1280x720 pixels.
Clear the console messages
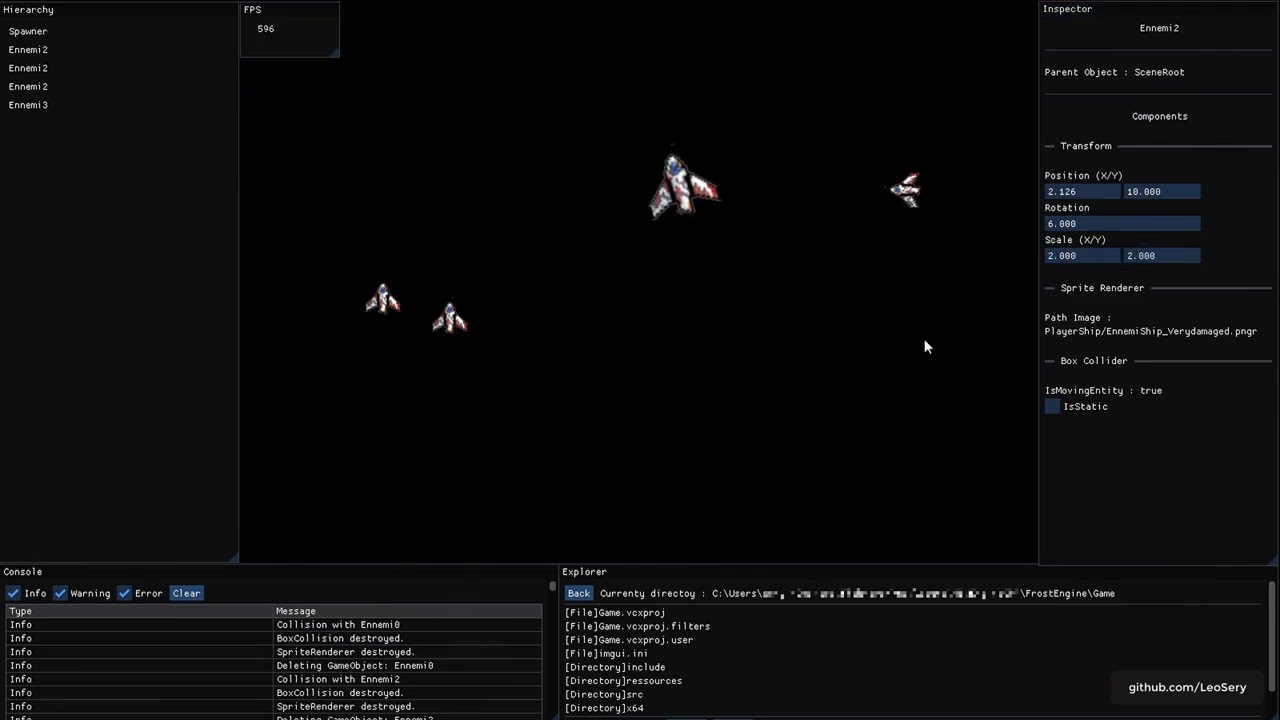click(186, 593)
